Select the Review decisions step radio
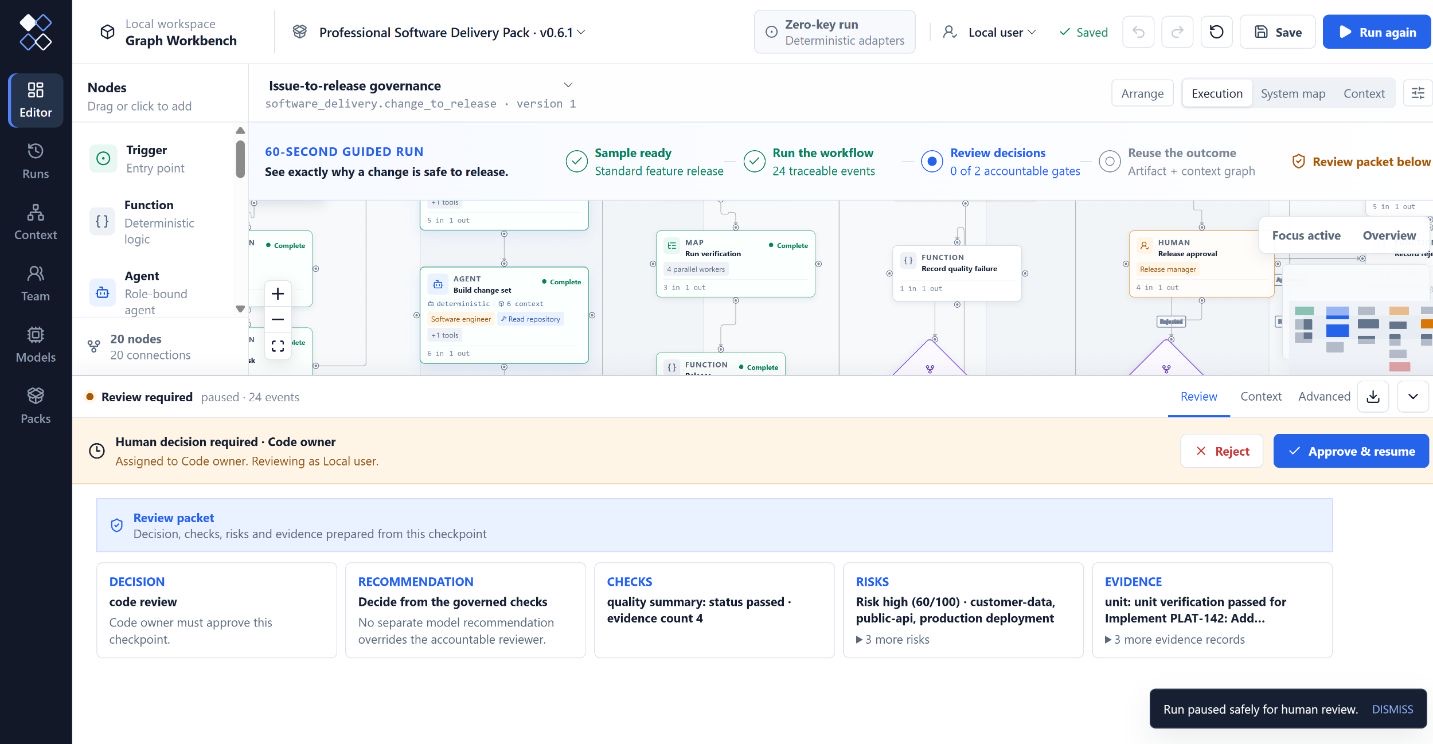Screen dimensions: 1433x744 coord(932,161)
